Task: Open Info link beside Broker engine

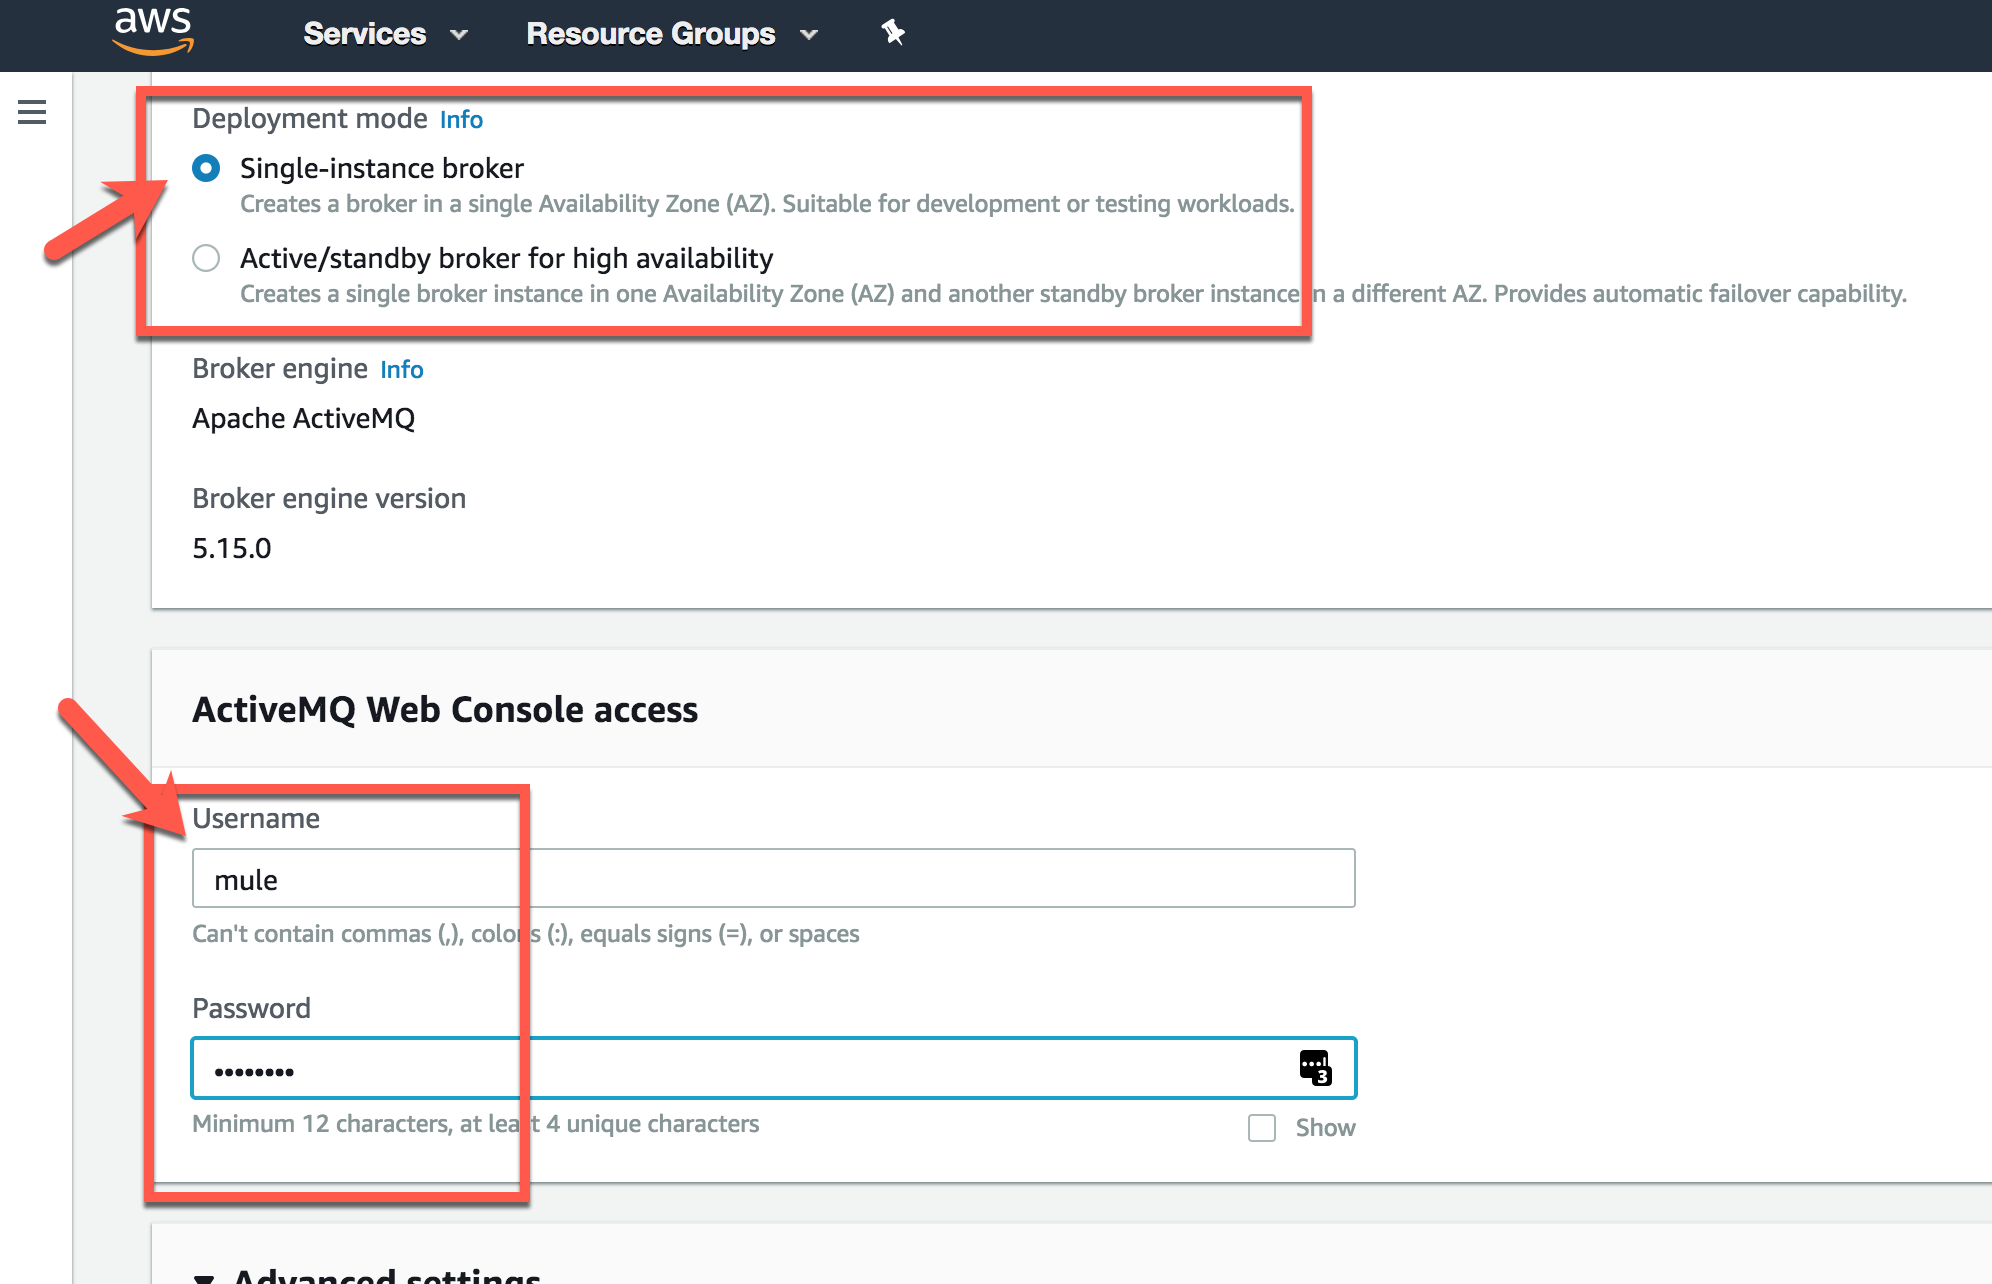Action: point(402,370)
